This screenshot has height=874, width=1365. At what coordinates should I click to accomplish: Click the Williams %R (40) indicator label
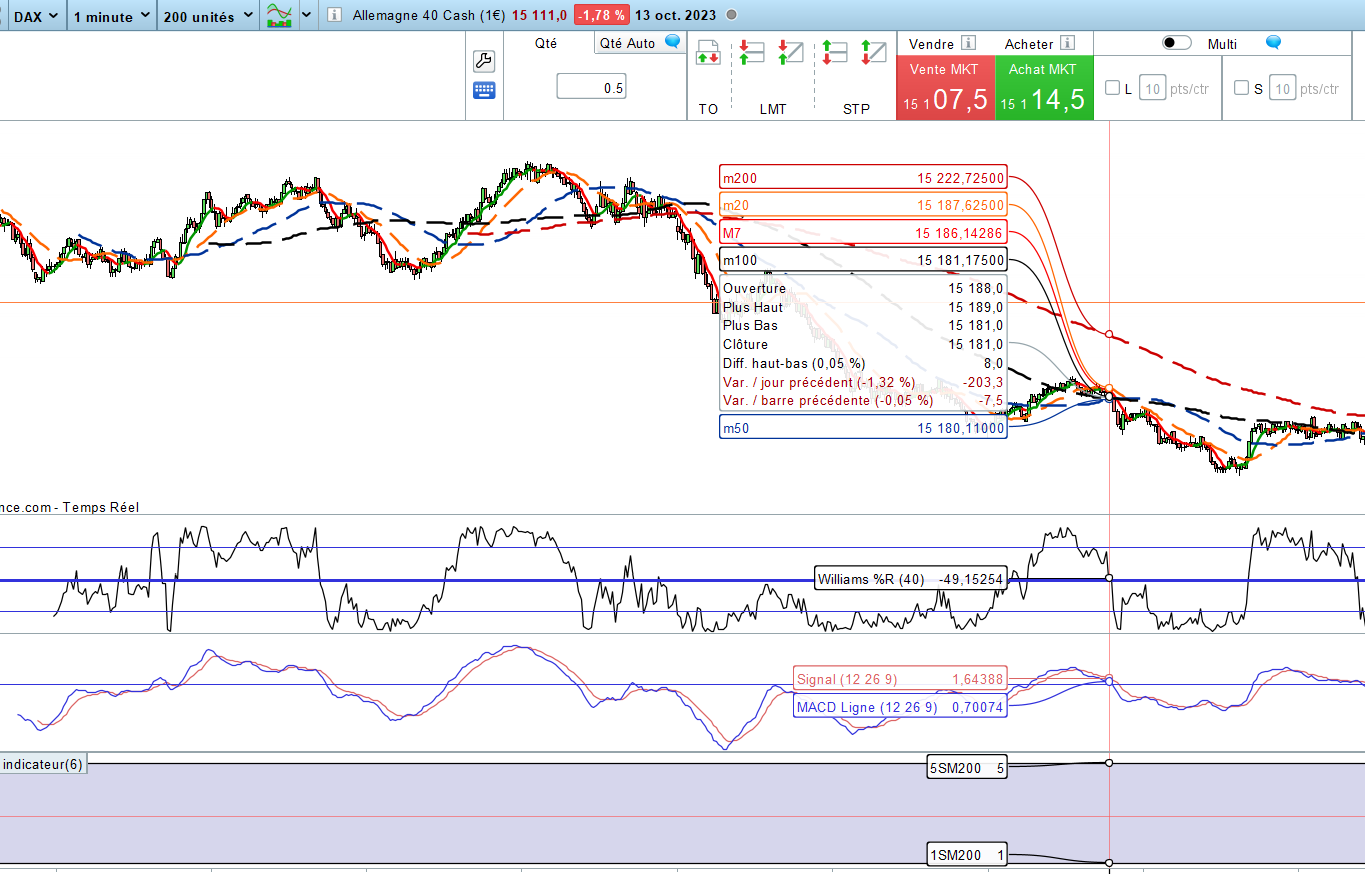(x=910, y=579)
